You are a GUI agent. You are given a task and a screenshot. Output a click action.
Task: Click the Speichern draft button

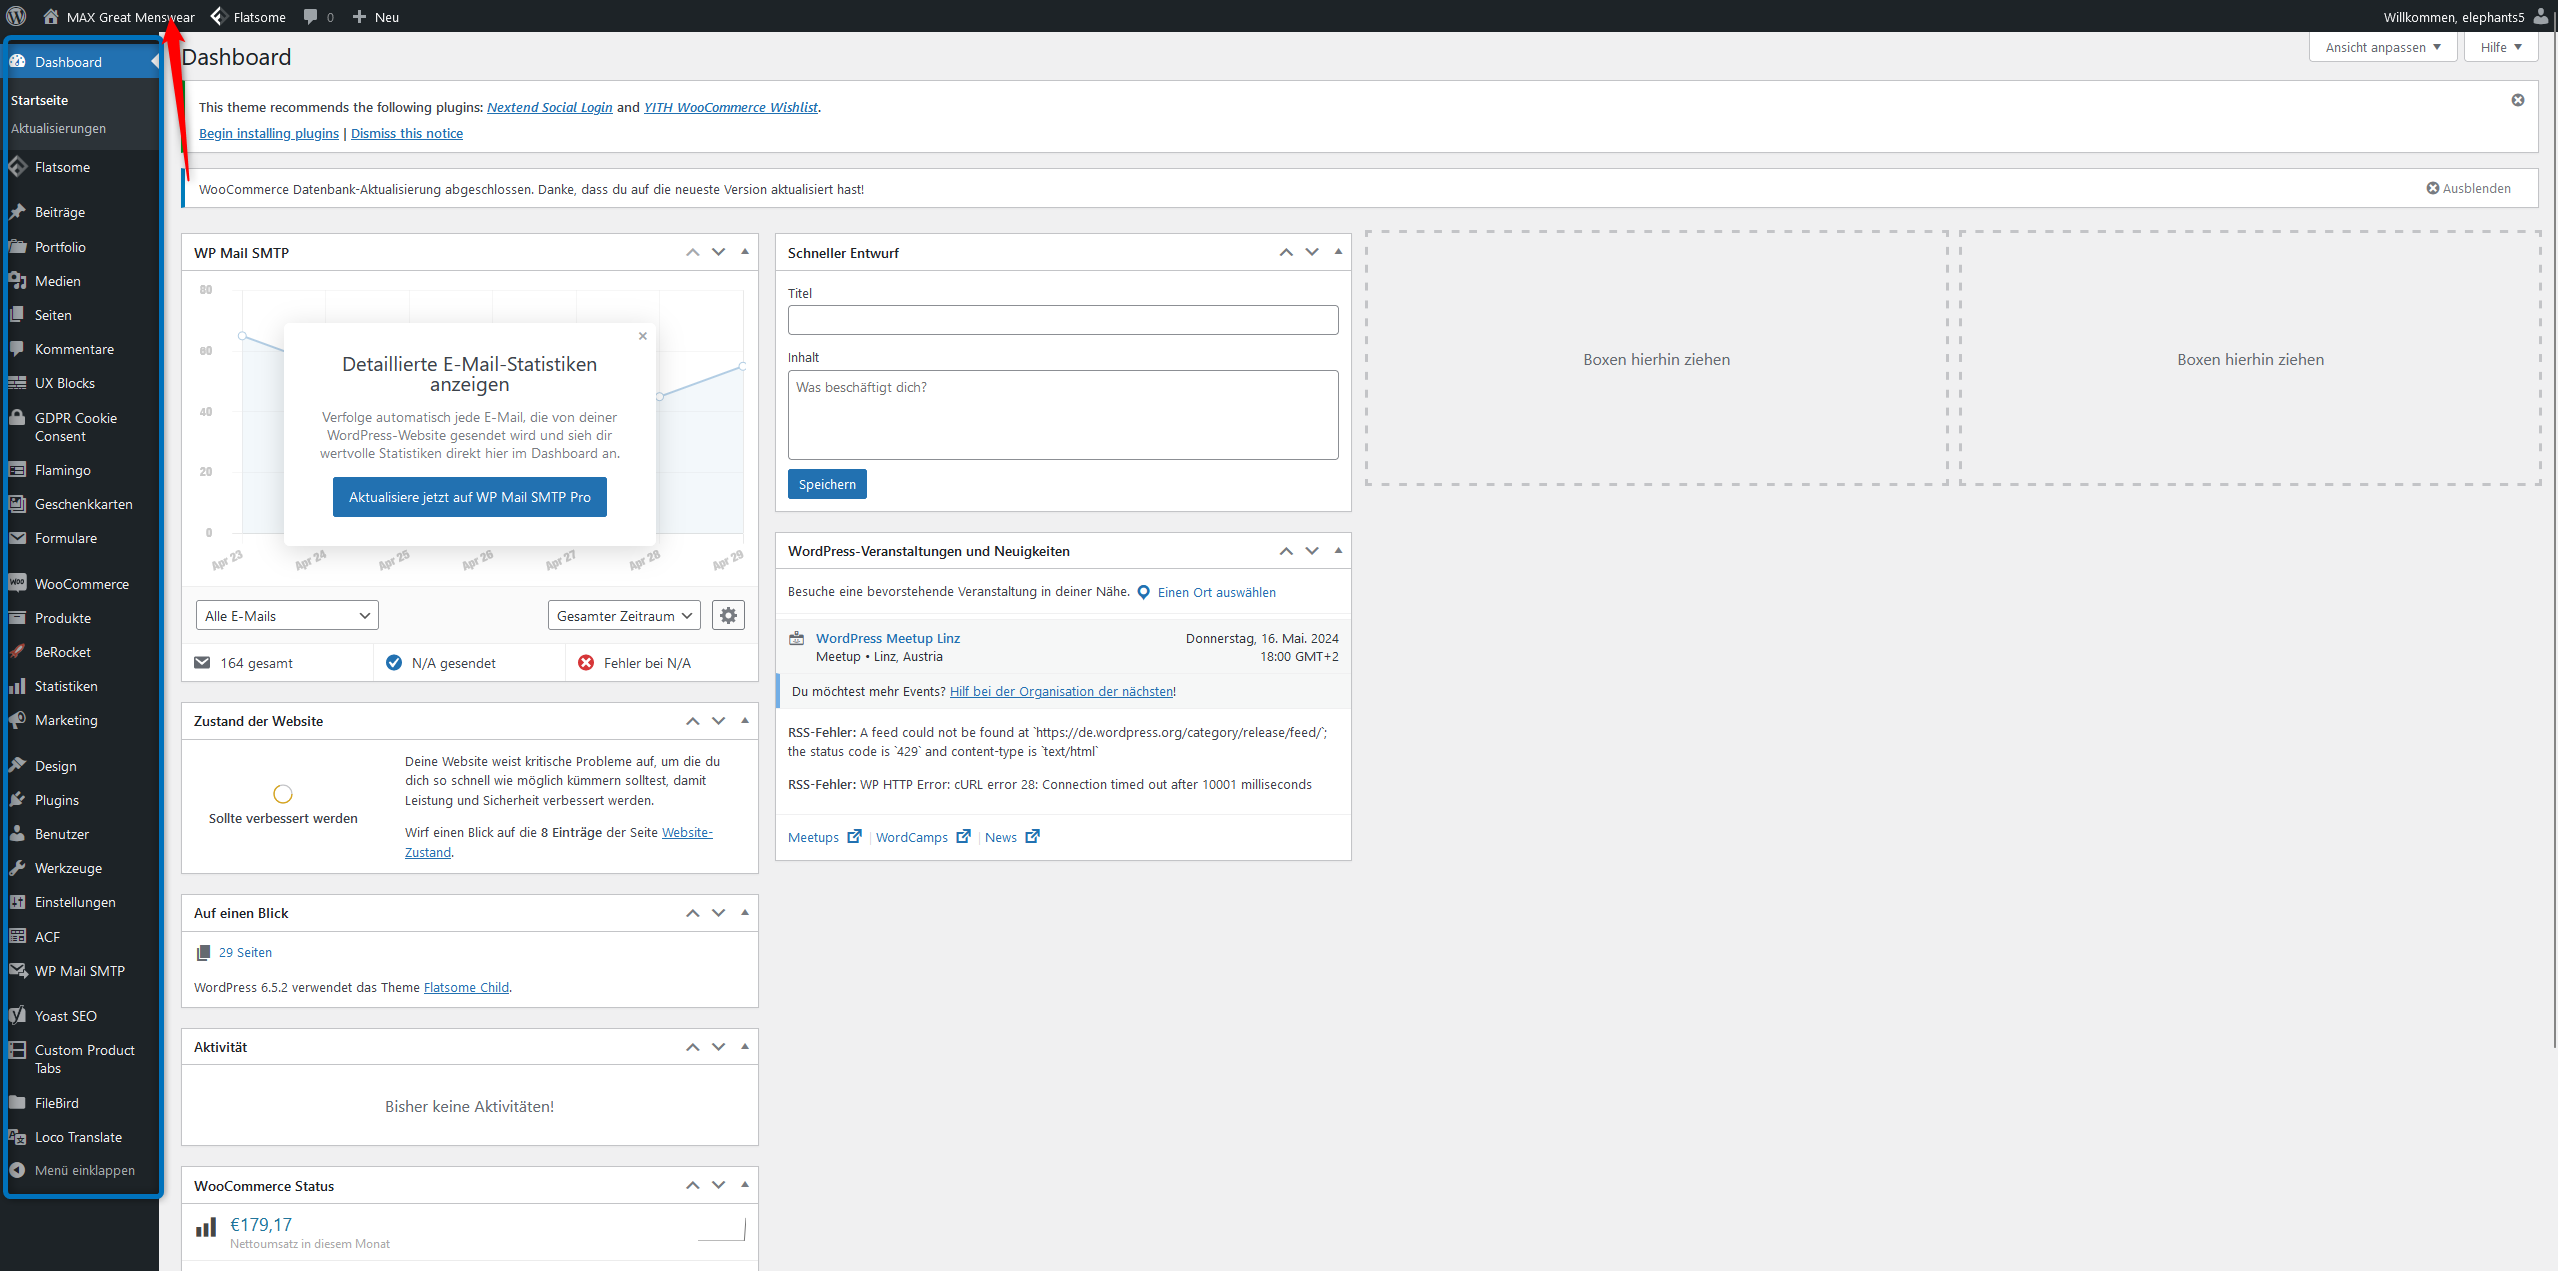pos(827,484)
